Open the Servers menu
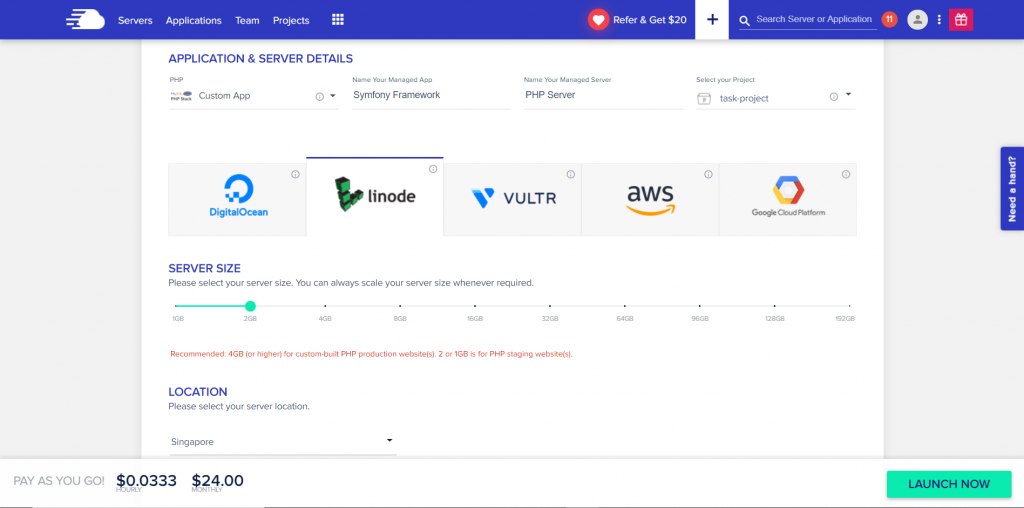Screen dimensions: 1024x508 (x=135, y=20)
